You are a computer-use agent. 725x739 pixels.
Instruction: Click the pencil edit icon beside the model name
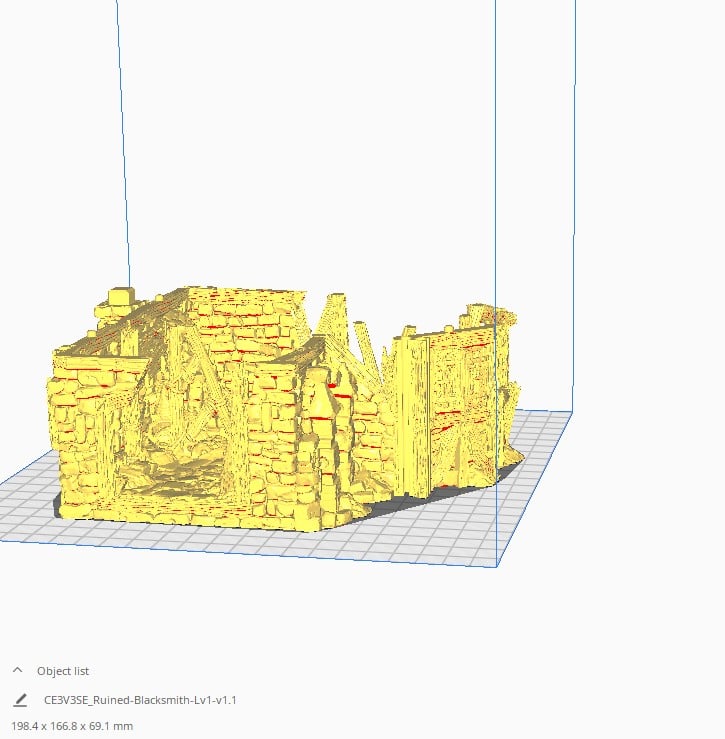[20, 700]
